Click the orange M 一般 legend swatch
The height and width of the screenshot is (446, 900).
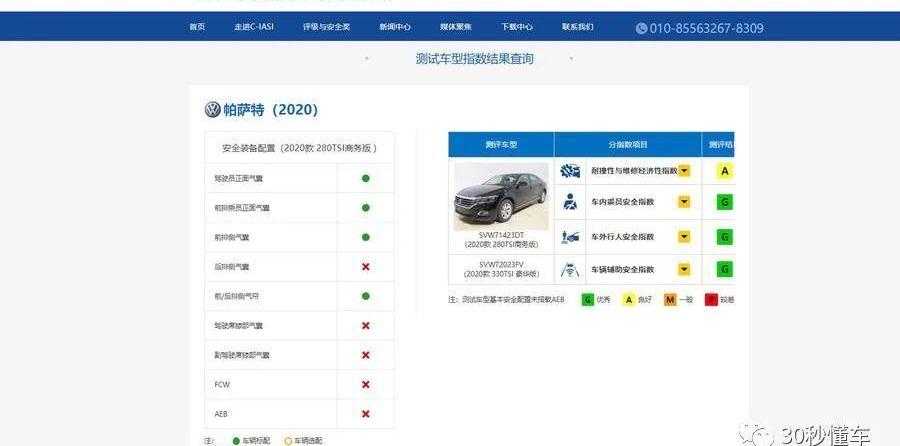pos(670,300)
